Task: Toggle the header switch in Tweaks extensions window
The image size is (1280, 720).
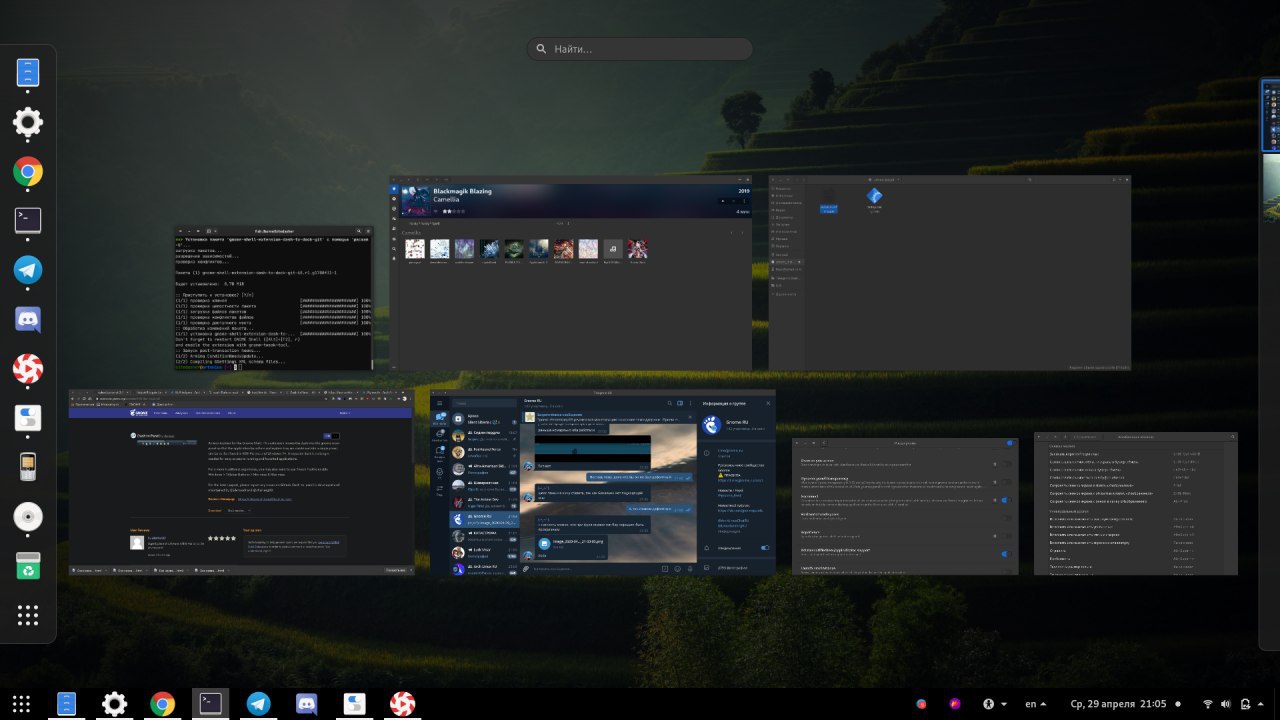Action: [x=1008, y=442]
